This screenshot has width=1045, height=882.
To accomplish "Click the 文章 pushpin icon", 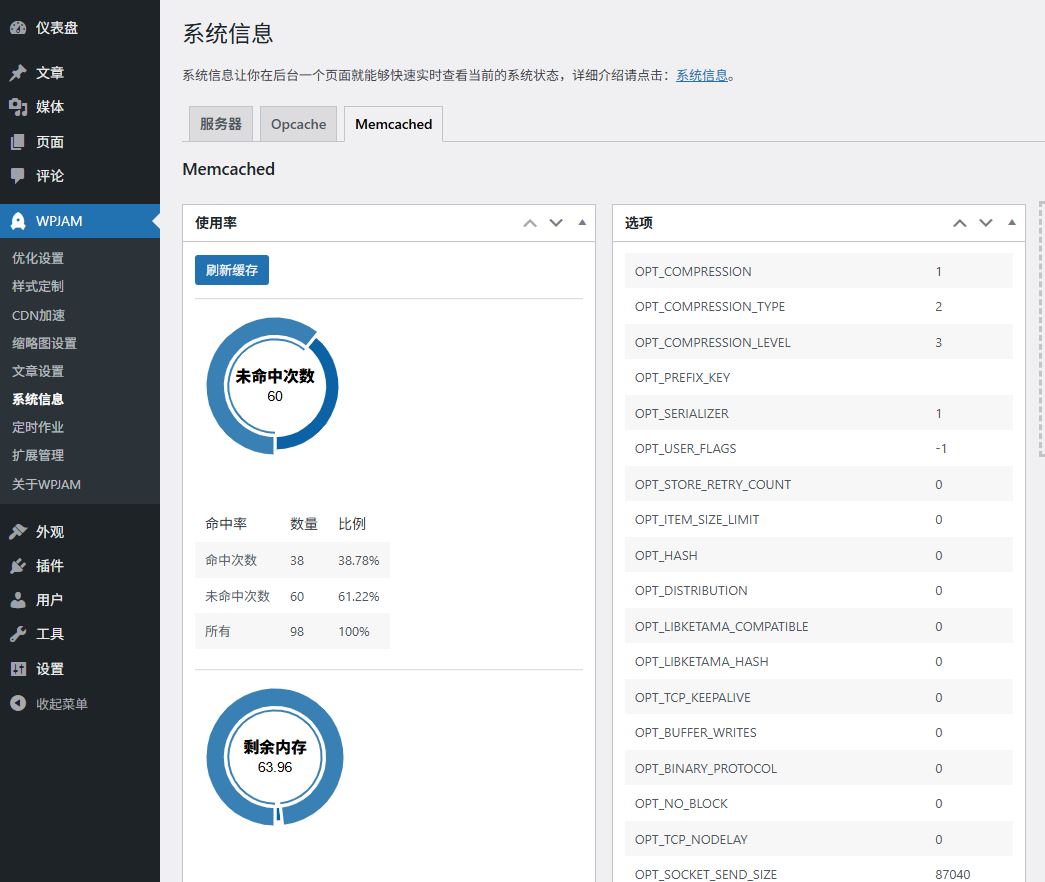I will click(18, 73).
